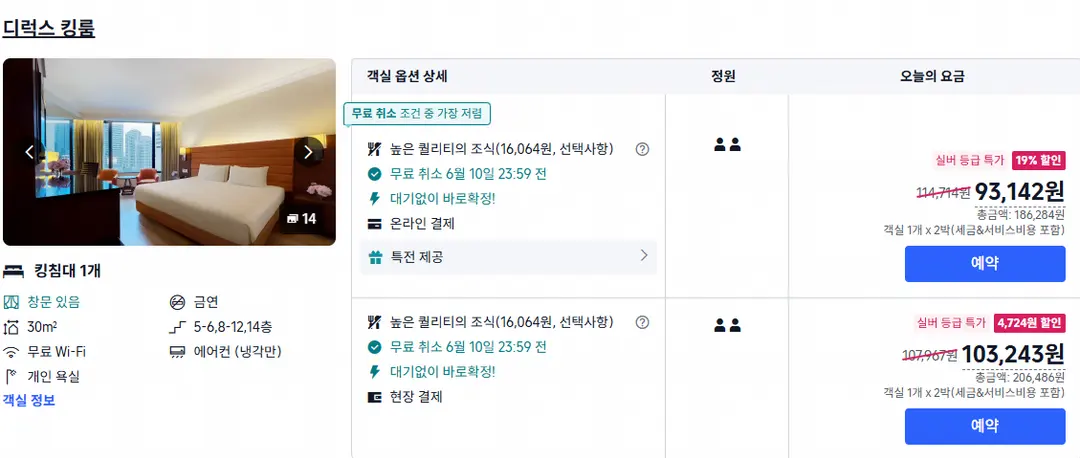Expand the 특전 제공 benefits chevron
The width and height of the screenshot is (1080, 458).
[644, 256]
